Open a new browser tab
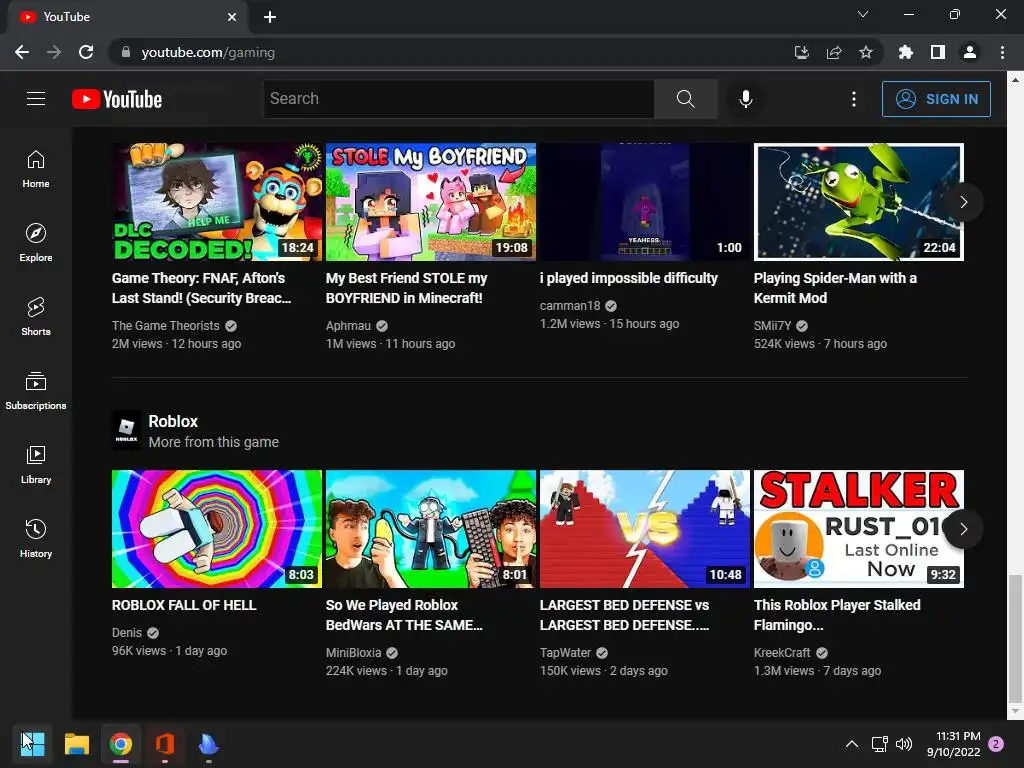 270,17
